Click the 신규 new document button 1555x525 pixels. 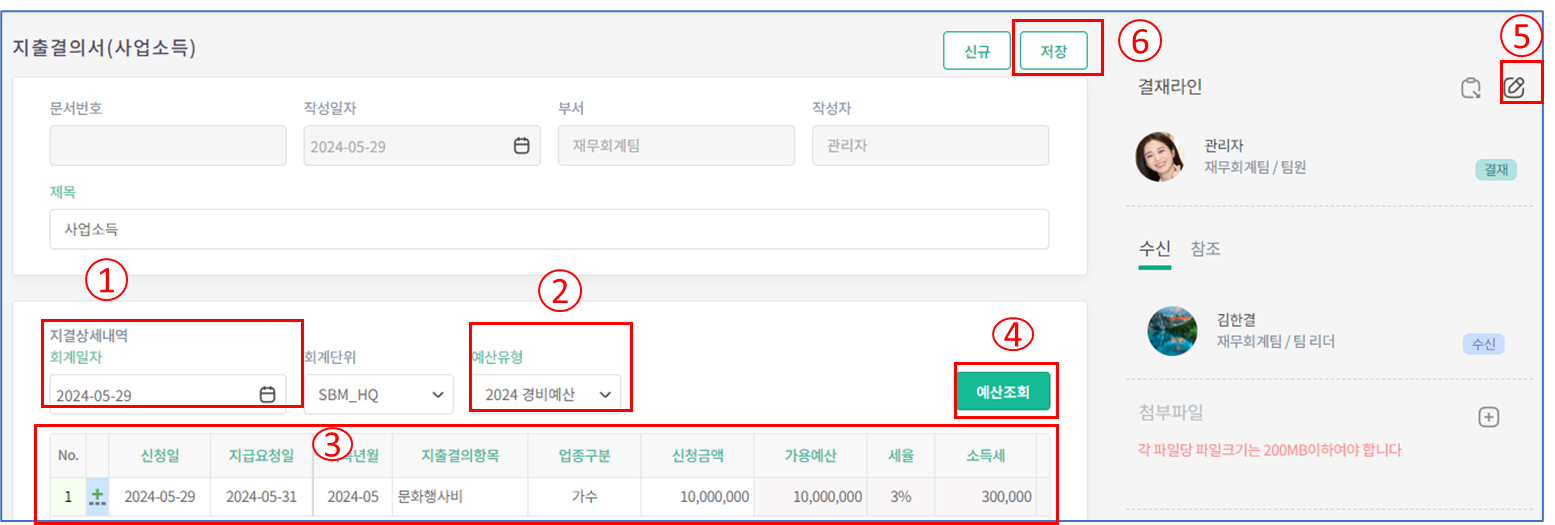[x=976, y=51]
